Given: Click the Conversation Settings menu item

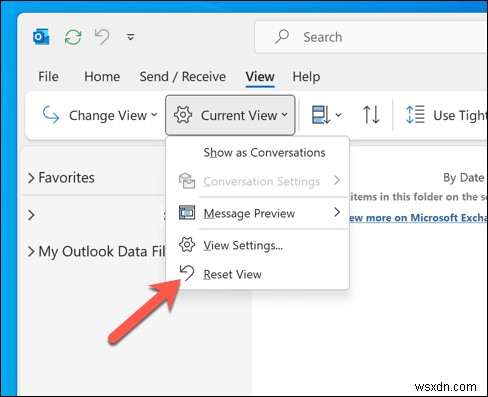Looking at the screenshot, I should point(257,181).
